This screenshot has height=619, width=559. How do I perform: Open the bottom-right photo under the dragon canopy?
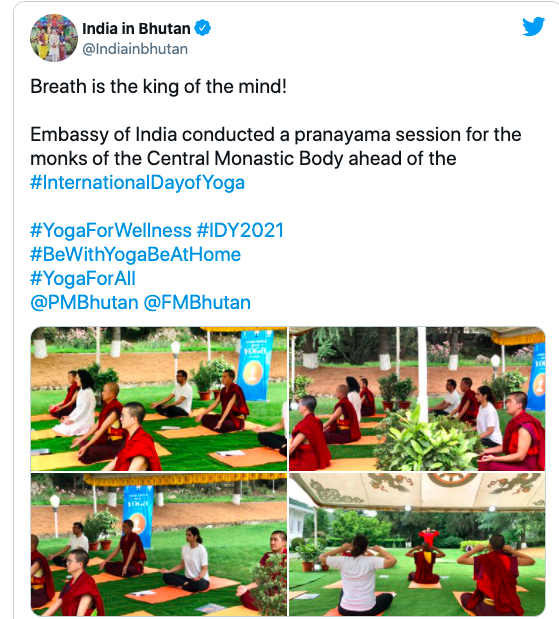(x=417, y=544)
